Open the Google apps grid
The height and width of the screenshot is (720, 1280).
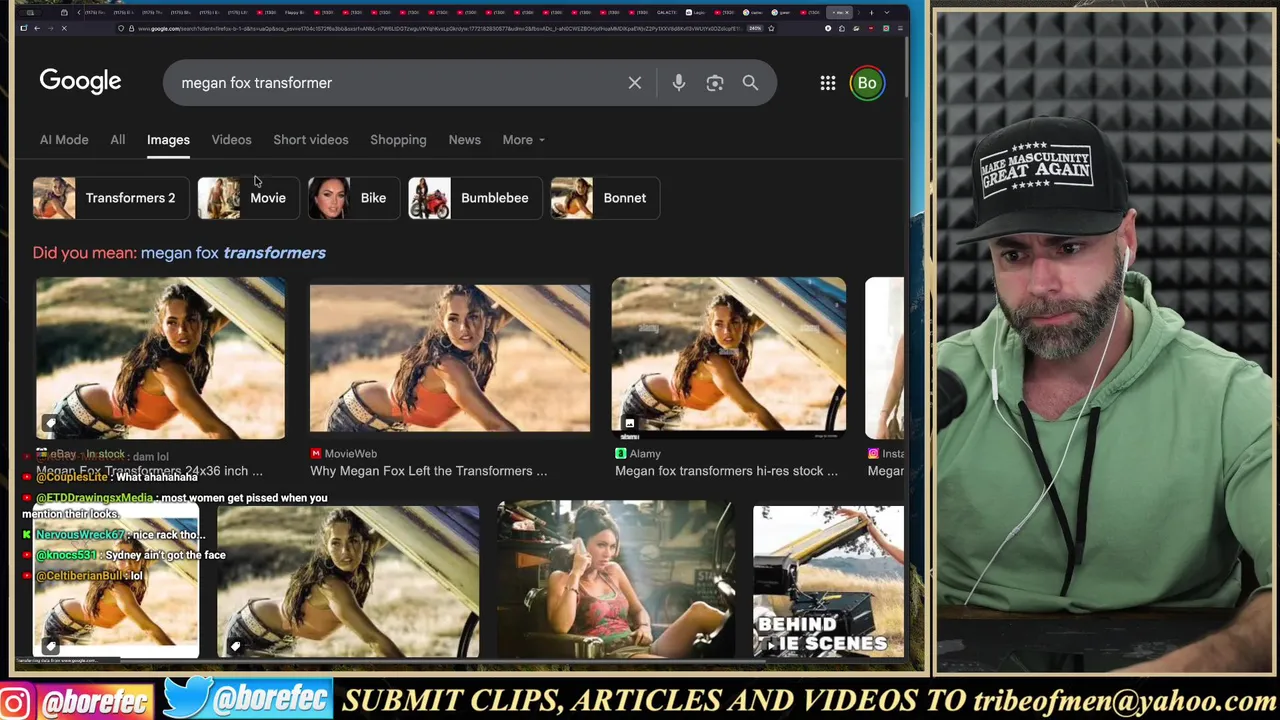[x=828, y=83]
